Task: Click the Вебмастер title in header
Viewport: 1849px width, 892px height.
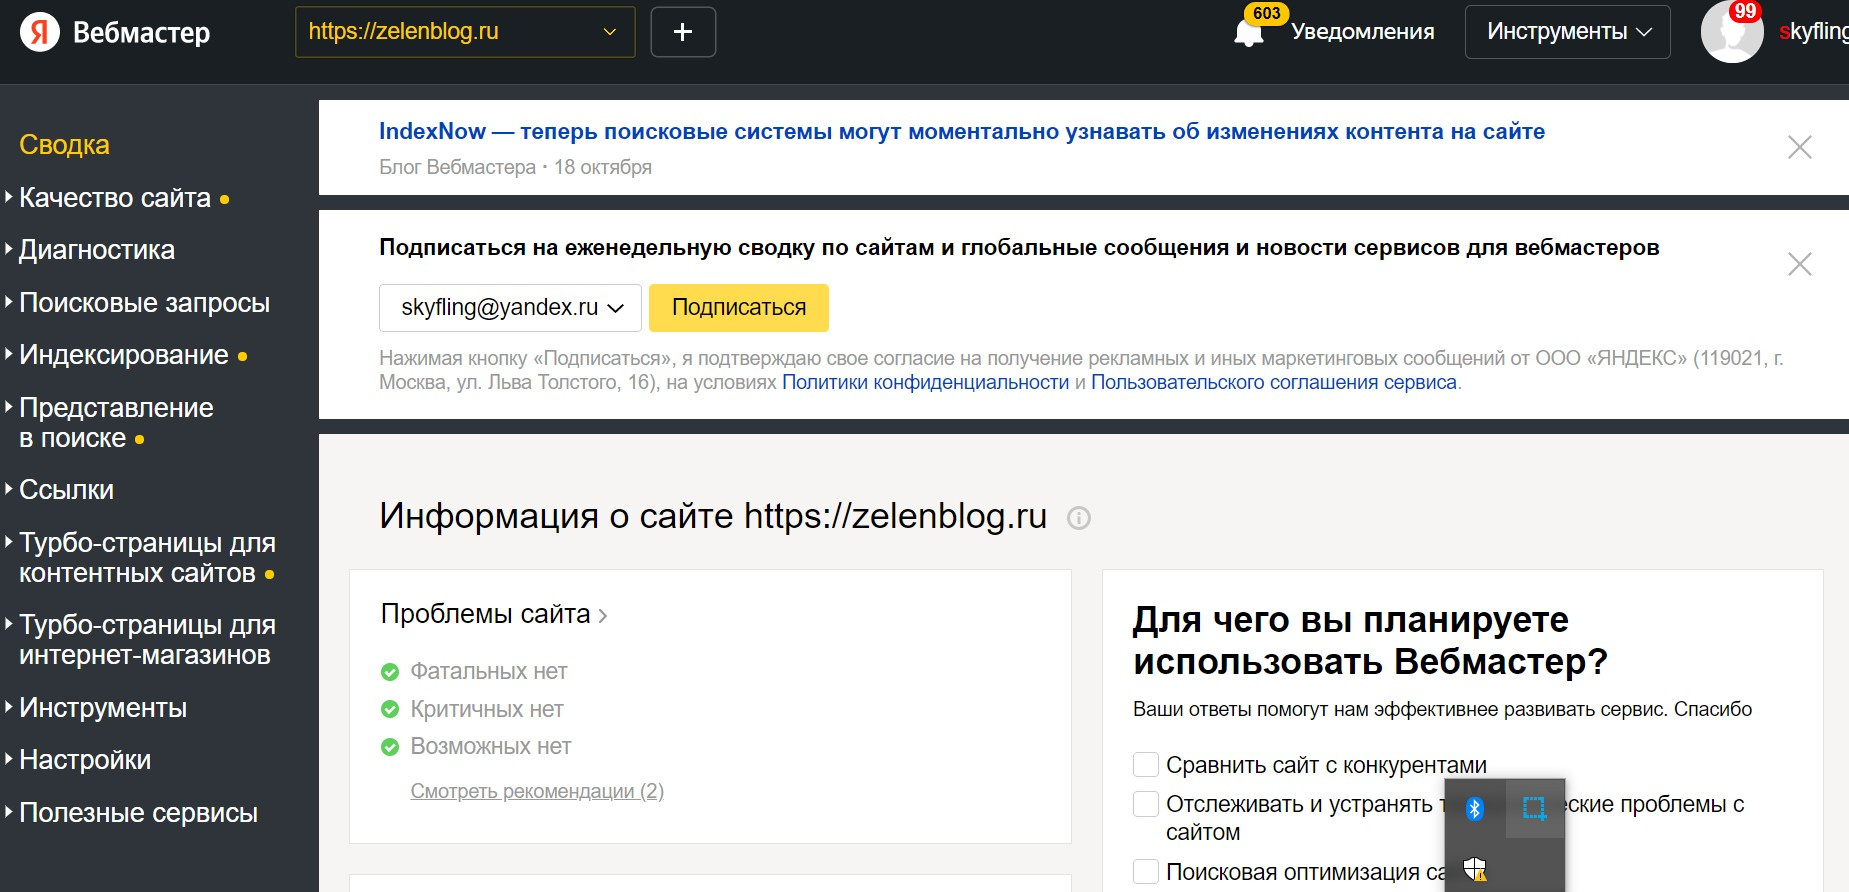Action: click(142, 33)
